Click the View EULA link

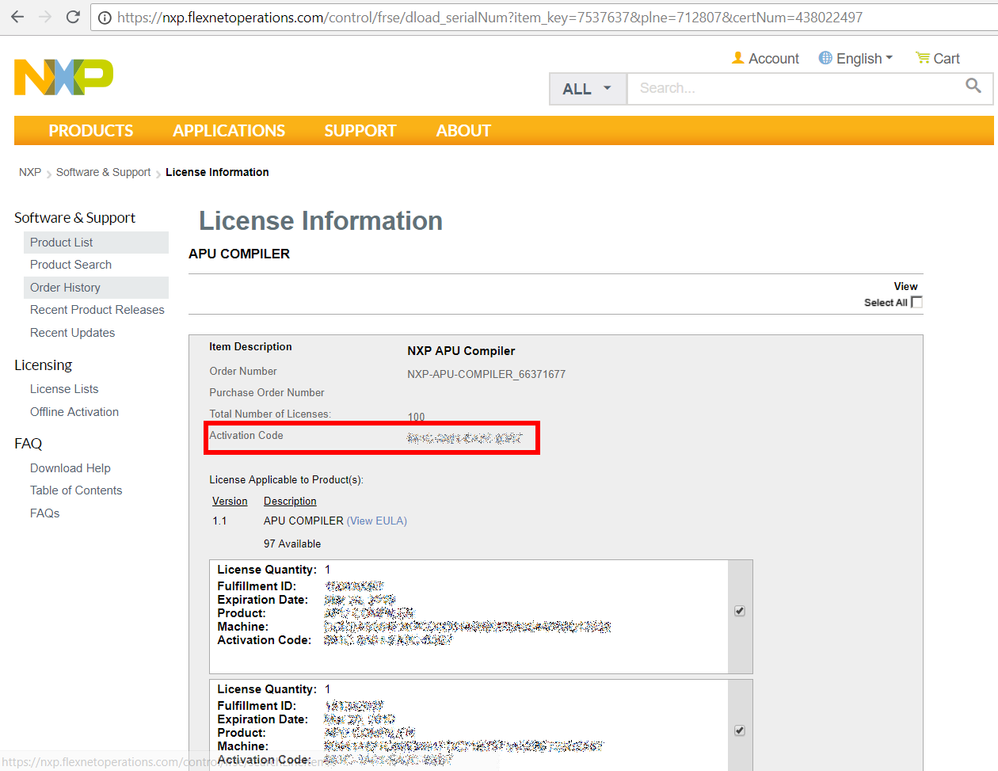tap(377, 520)
